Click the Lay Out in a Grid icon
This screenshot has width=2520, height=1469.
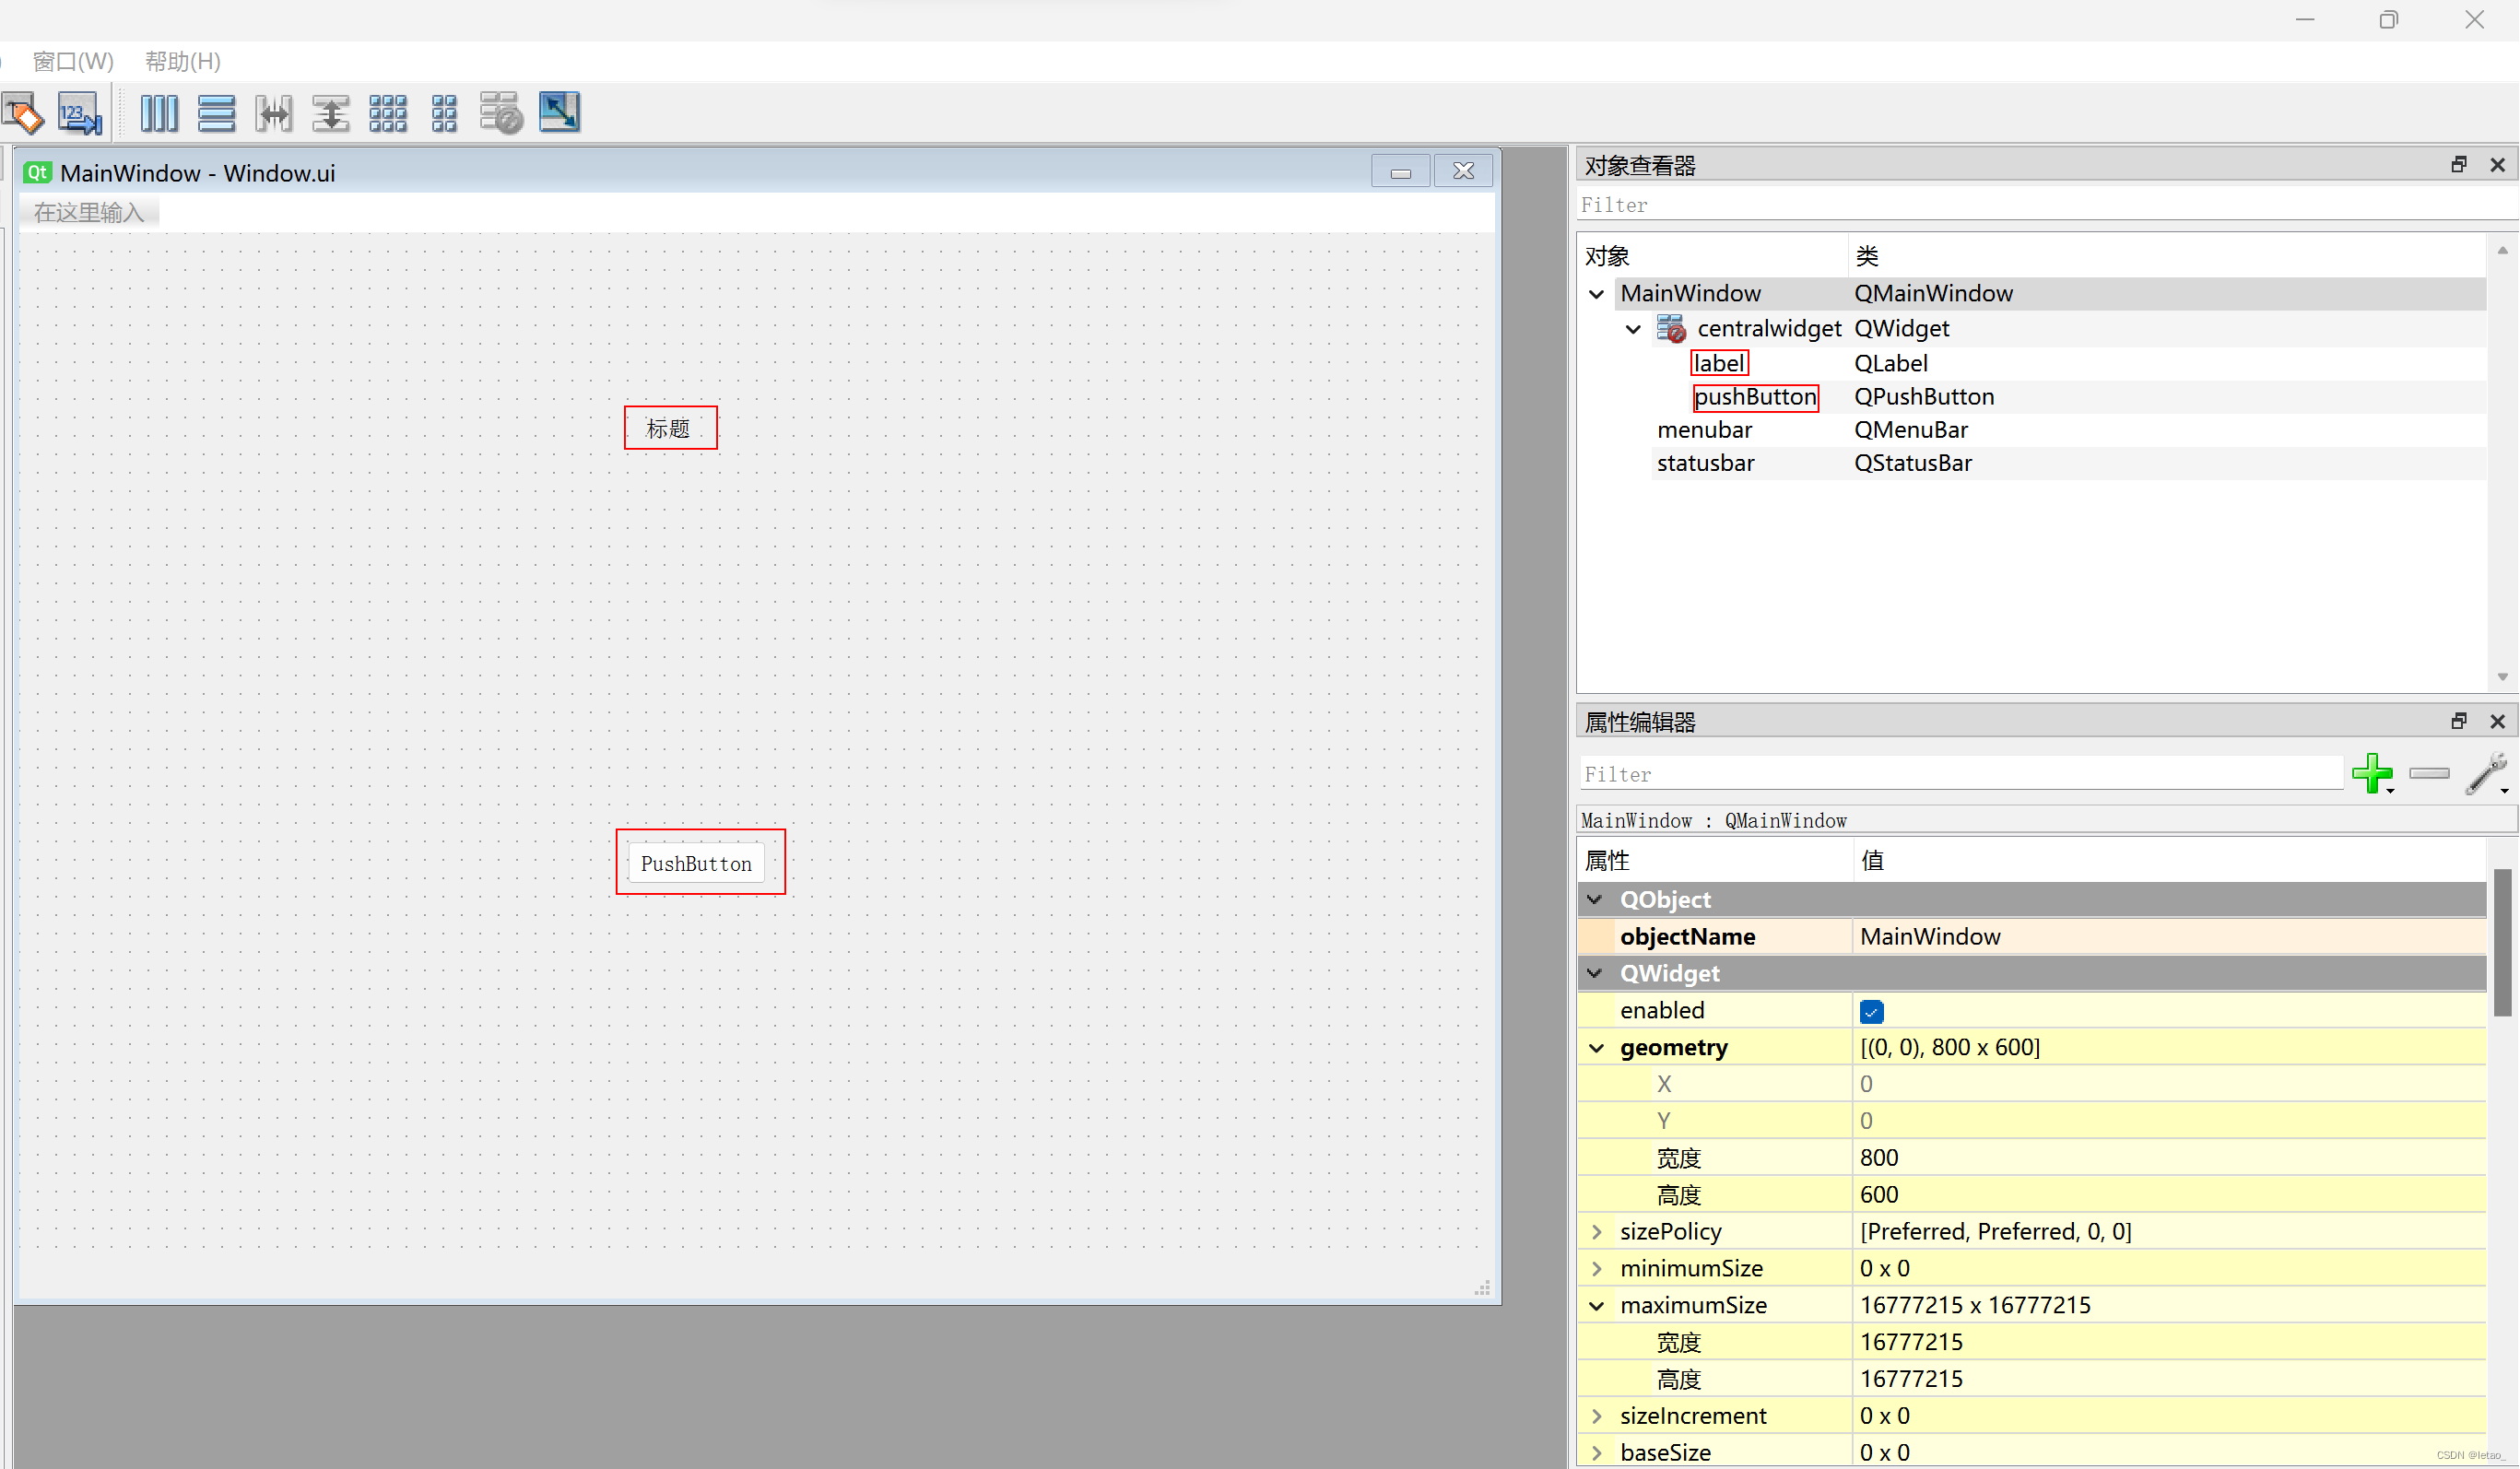pyautogui.click(x=388, y=113)
